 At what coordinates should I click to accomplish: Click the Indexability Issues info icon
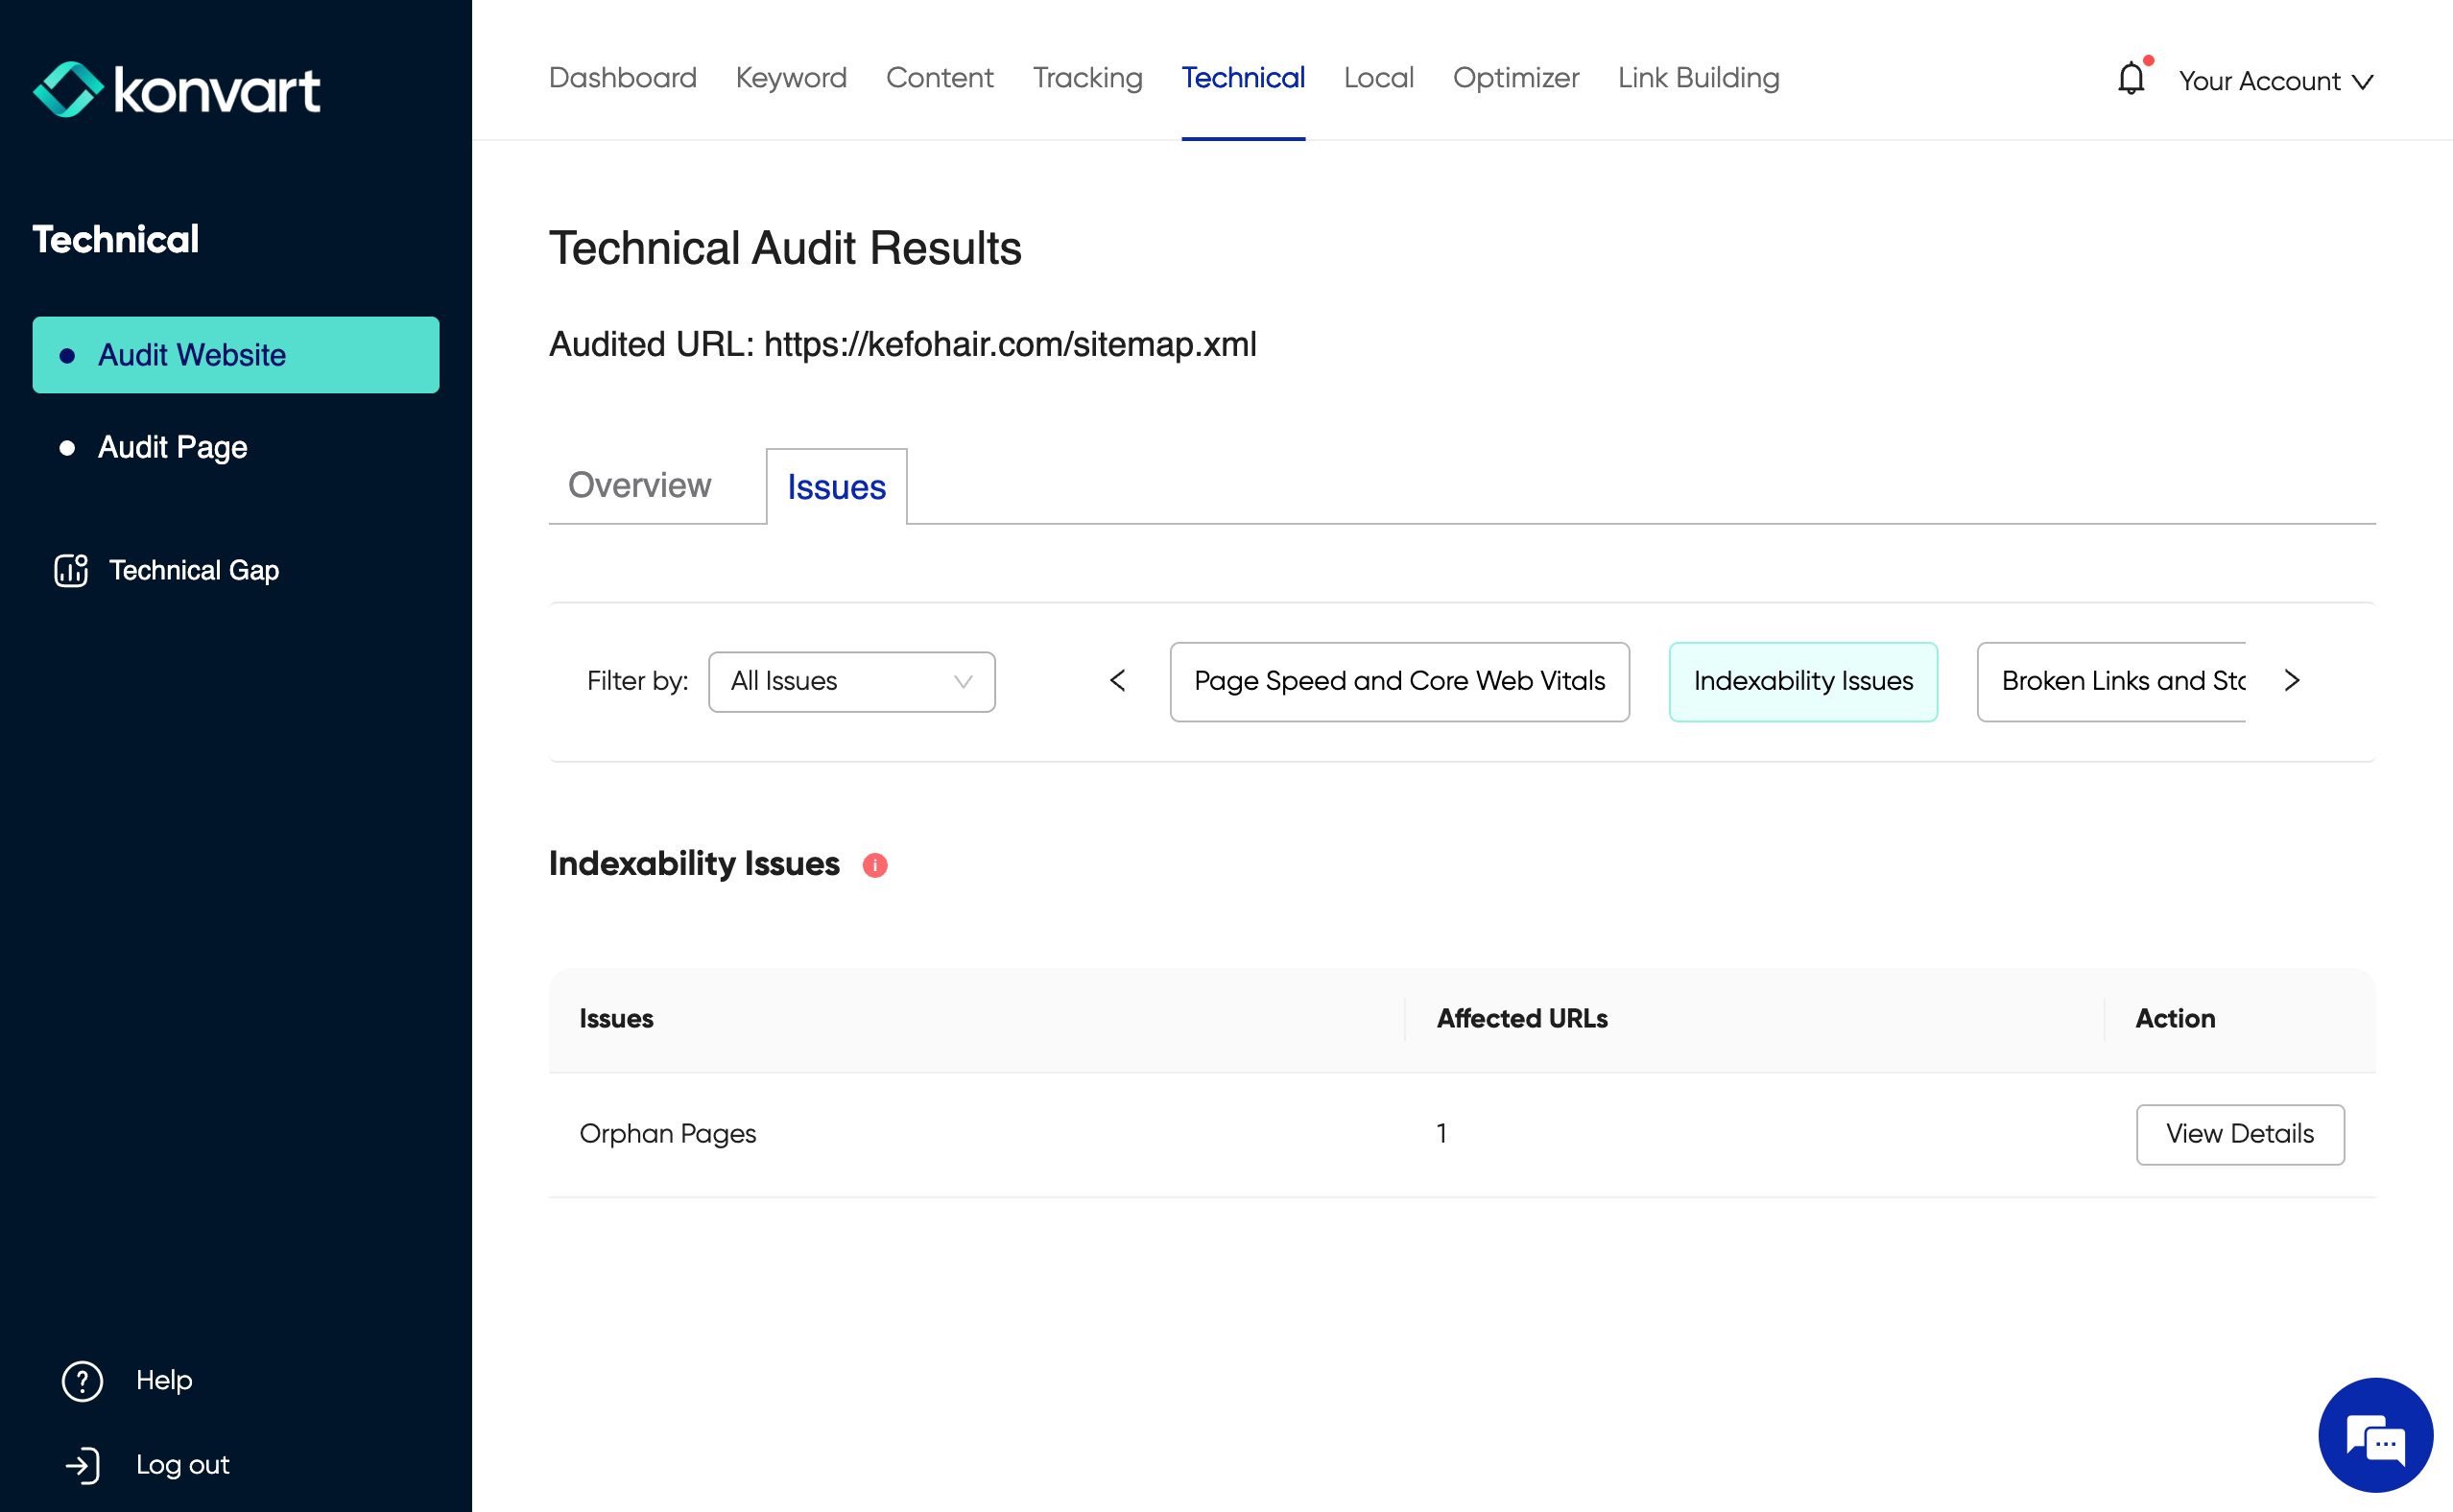(874, 865)
